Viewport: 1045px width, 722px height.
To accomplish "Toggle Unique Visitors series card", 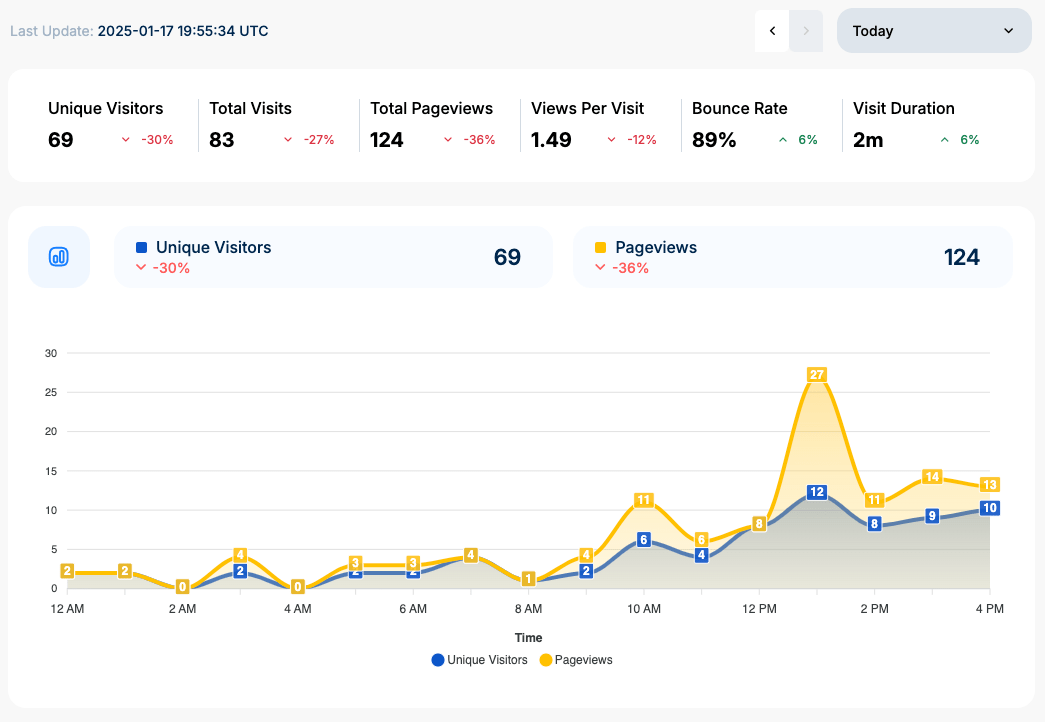I will [x=333, y=257].
